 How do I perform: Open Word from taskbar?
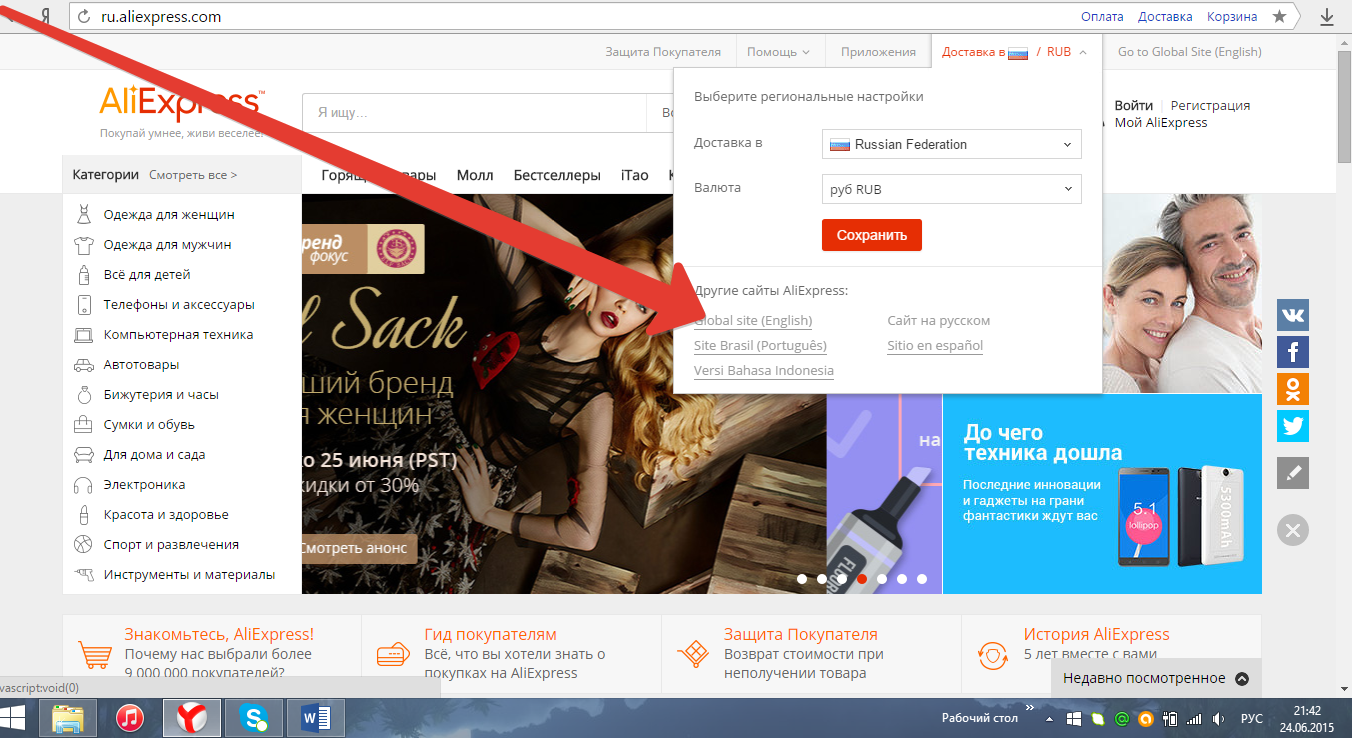click(x=316, y=718)
